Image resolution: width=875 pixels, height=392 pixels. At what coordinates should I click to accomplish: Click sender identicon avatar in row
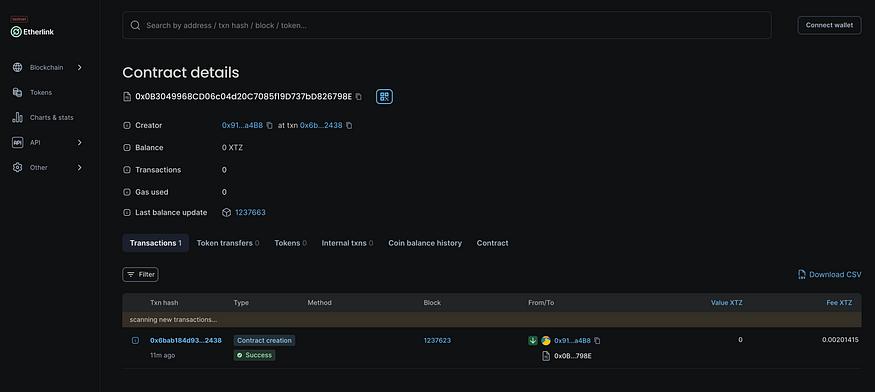[546, 341]
